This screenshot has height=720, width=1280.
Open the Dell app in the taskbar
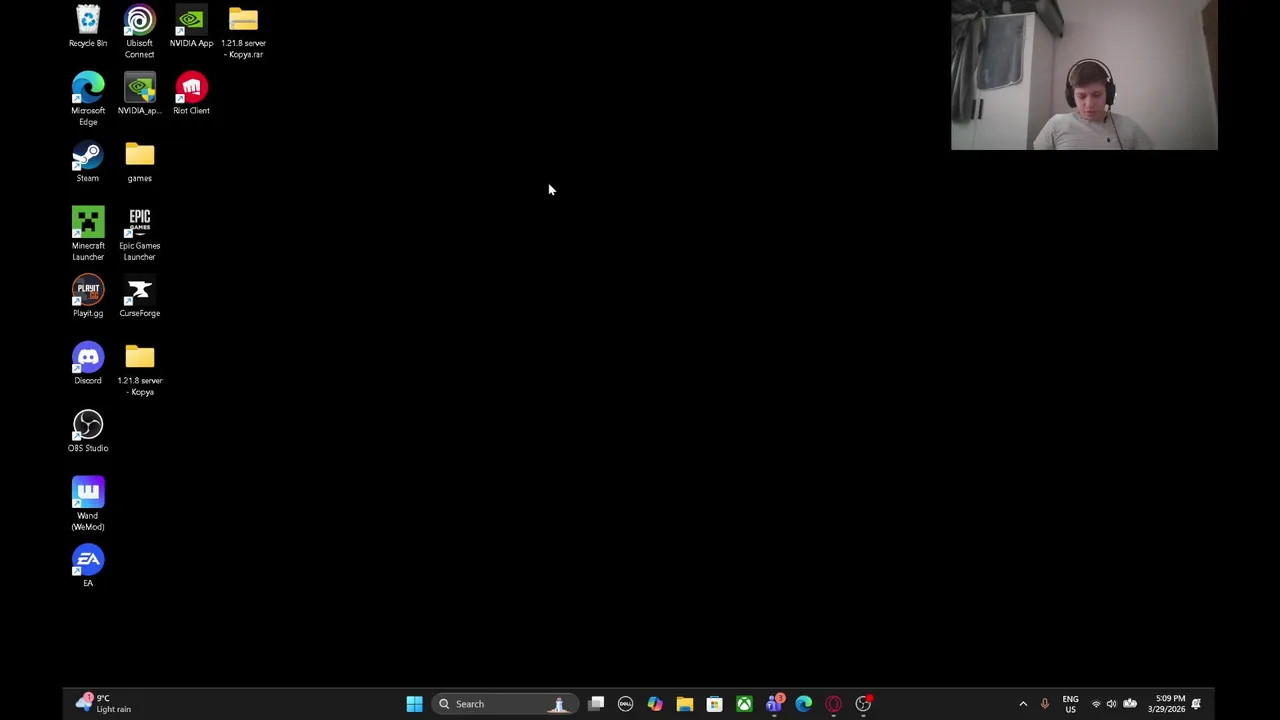tap(625, 704)
